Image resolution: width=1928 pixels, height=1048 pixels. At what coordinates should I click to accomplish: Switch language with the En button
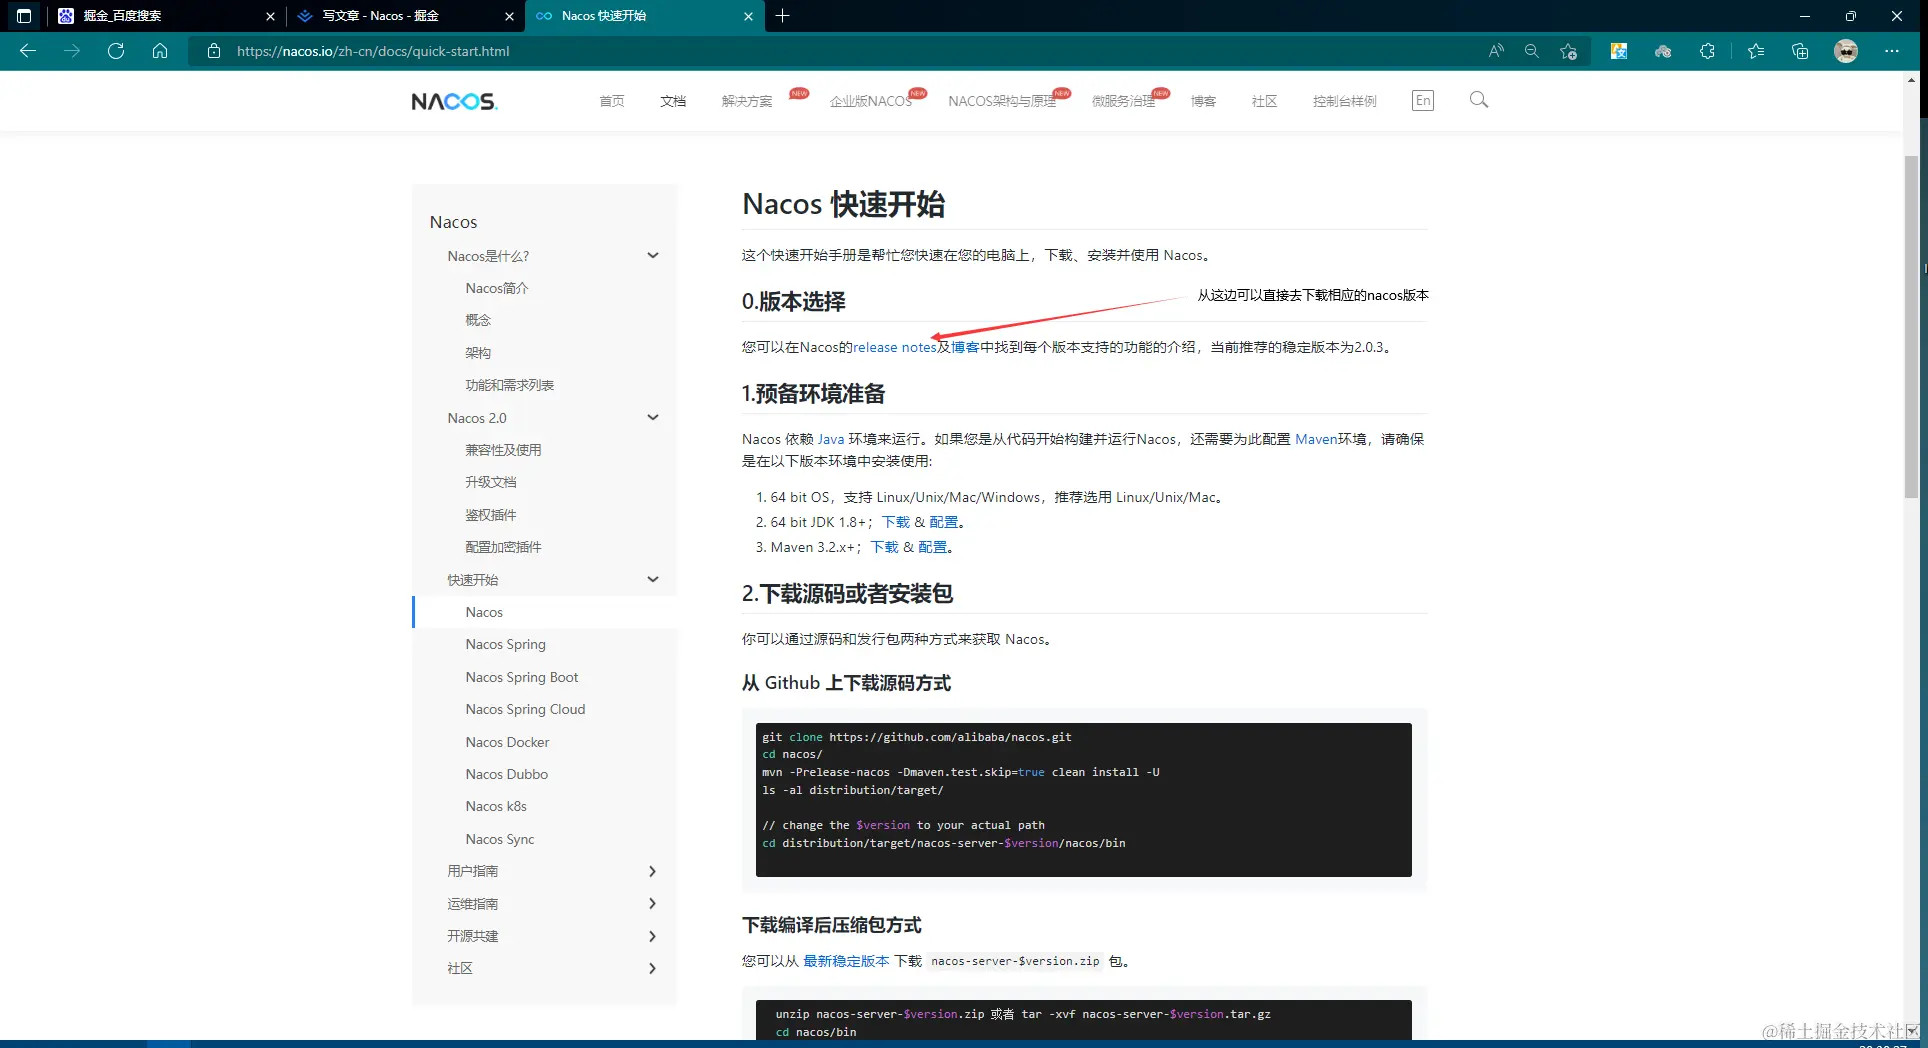[x=1423, y=100]
